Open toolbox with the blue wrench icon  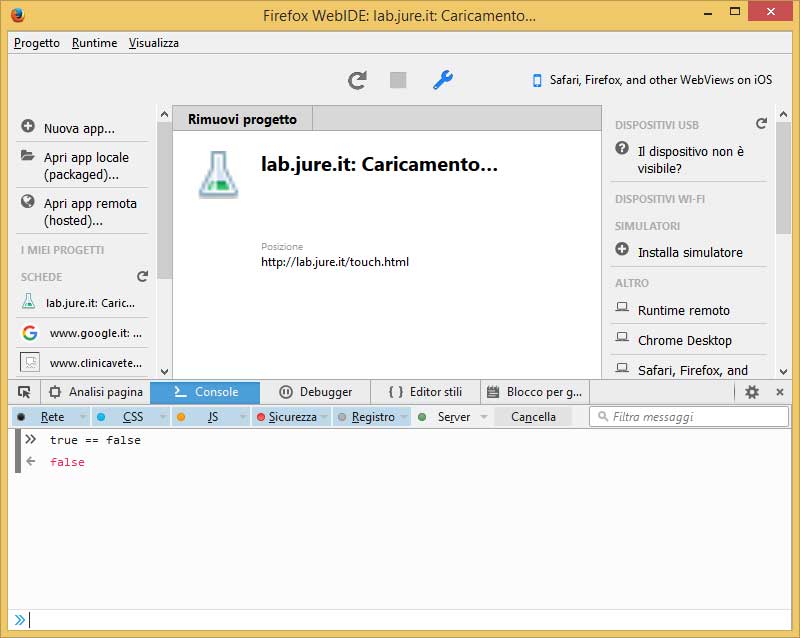coord(443,80)
